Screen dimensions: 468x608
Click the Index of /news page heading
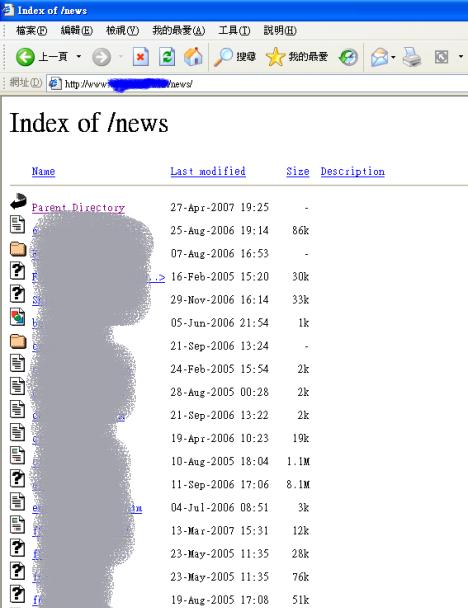coord(89,123)
